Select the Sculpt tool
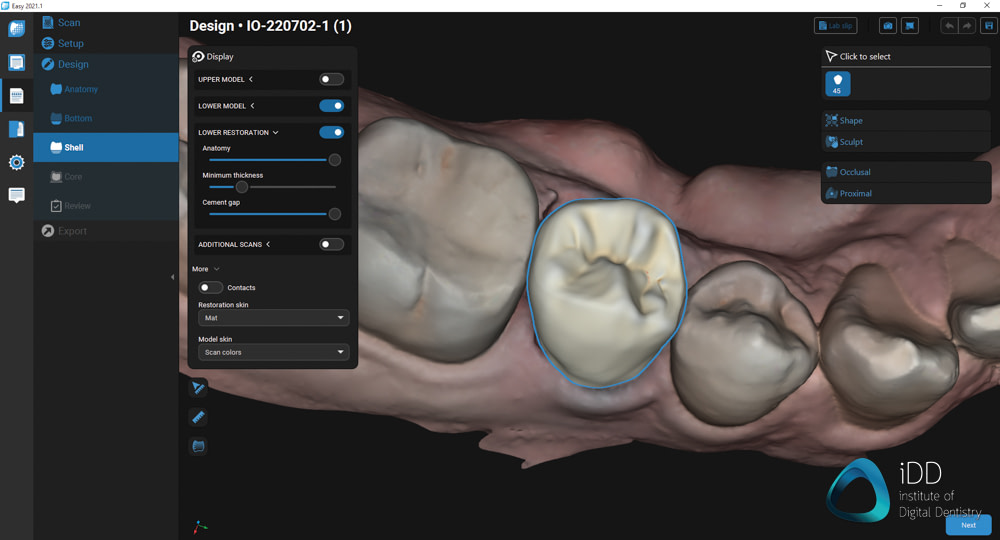The width and height of the screenshot is (1000, 540). pos(850,142)
